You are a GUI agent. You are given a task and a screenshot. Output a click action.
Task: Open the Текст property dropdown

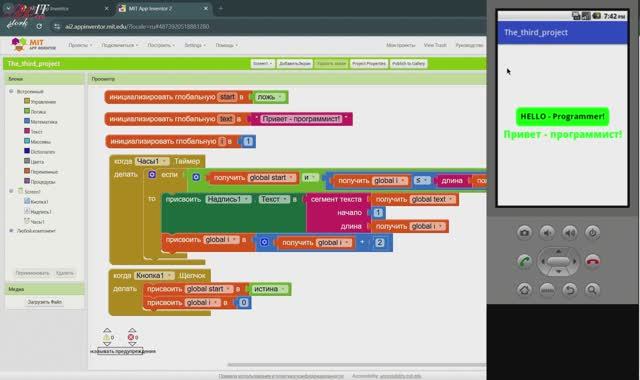[274, 199]
